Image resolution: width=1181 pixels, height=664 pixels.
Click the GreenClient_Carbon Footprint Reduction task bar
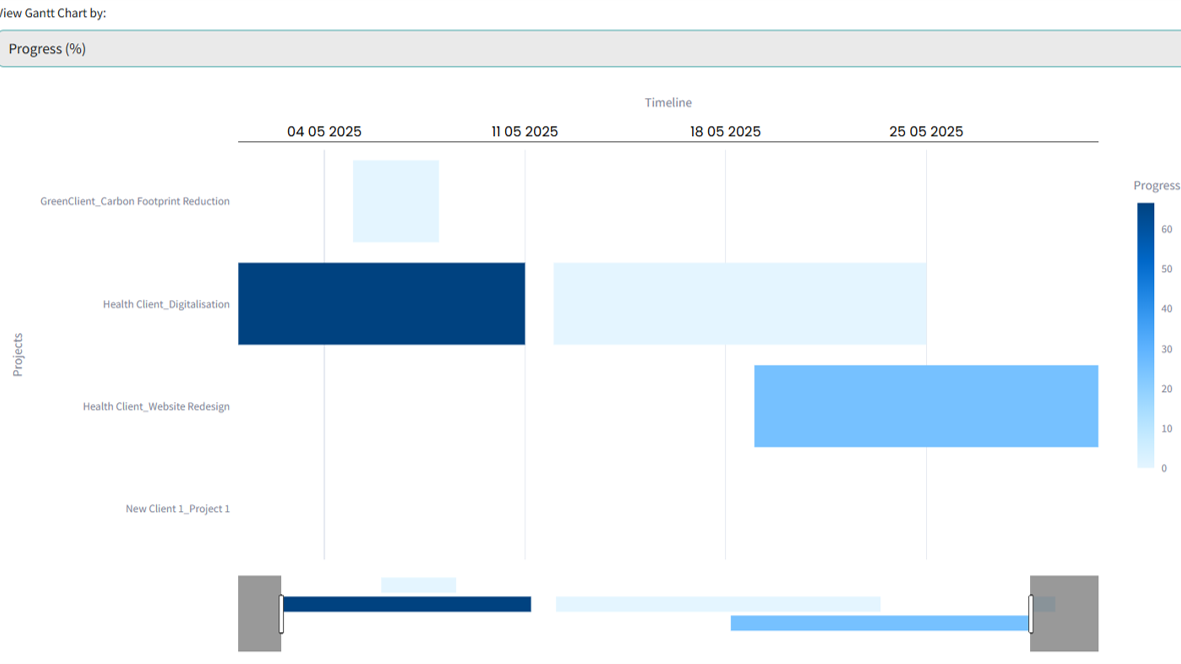coord(396,201)
